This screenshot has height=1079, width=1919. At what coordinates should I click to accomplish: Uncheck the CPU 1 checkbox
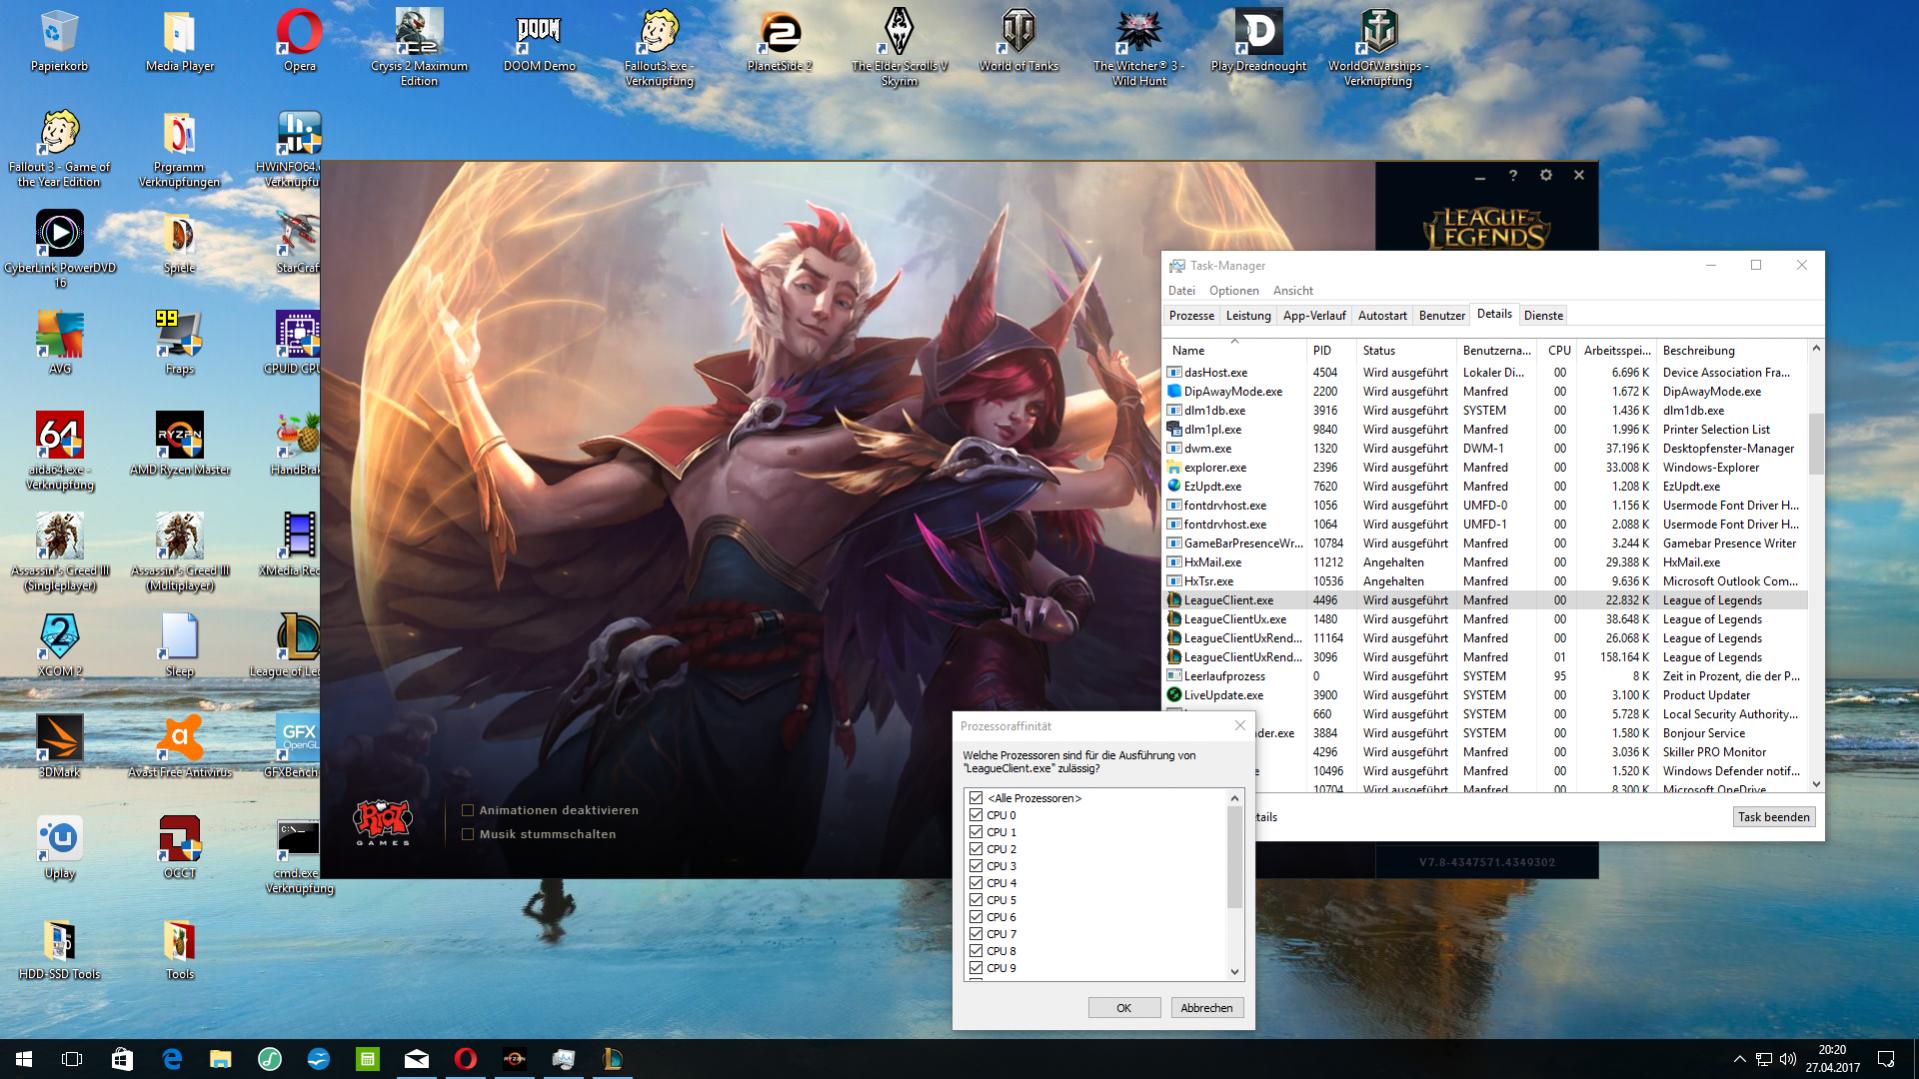click(x=976, y=832)
